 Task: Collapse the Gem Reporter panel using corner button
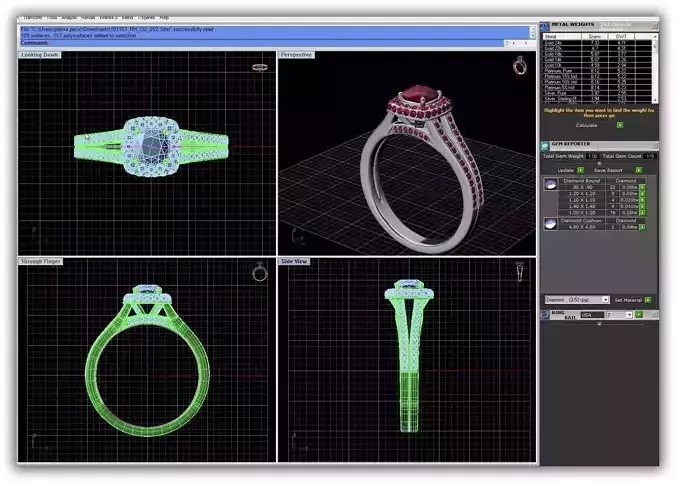(x=654, y=146)
